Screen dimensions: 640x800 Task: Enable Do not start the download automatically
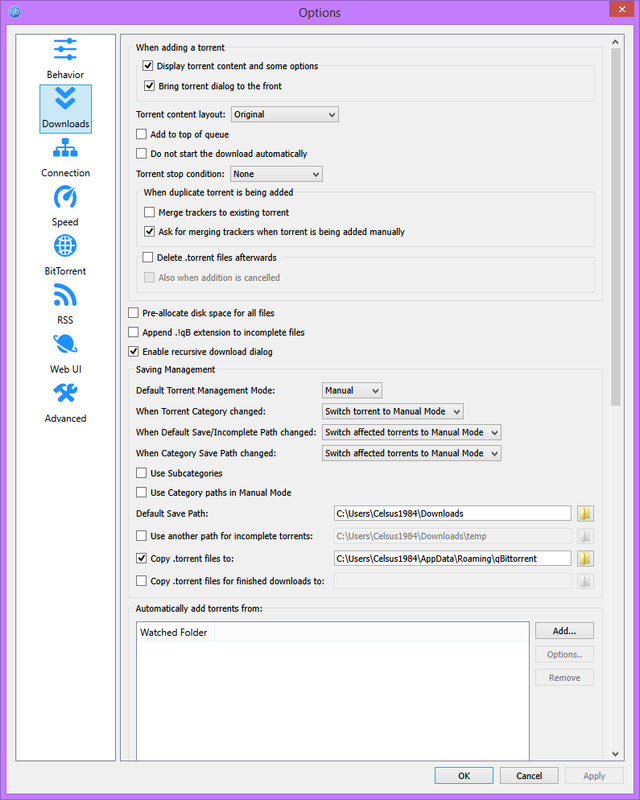coord(141,154)
